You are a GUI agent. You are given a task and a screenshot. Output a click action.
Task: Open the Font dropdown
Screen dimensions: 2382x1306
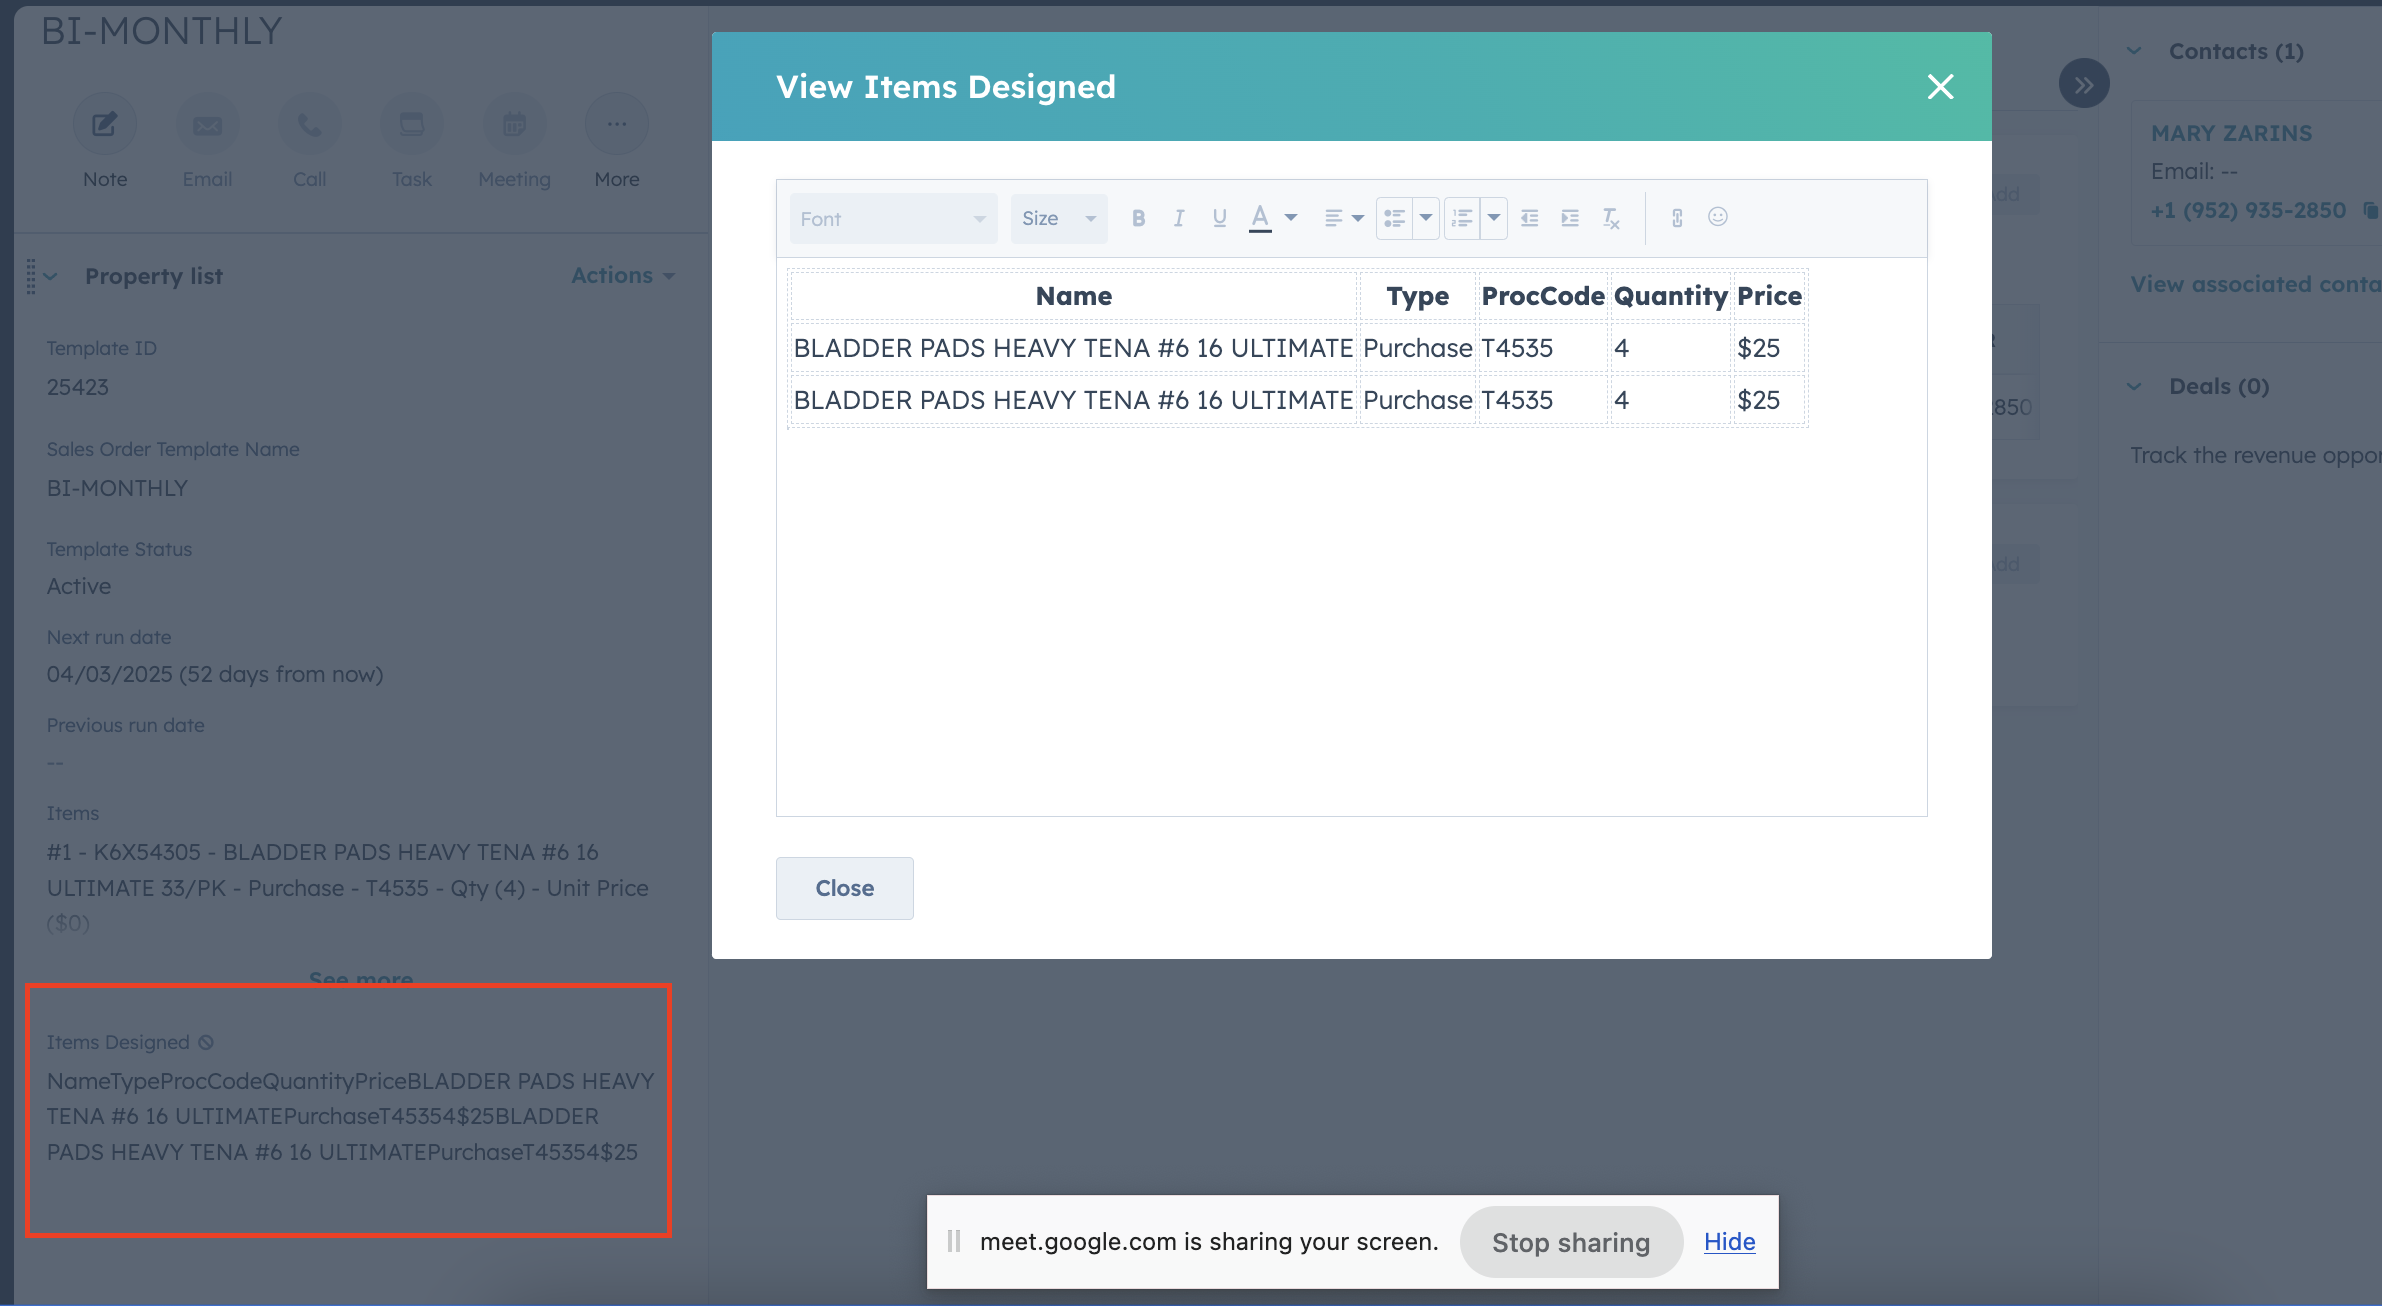(893, 218)
